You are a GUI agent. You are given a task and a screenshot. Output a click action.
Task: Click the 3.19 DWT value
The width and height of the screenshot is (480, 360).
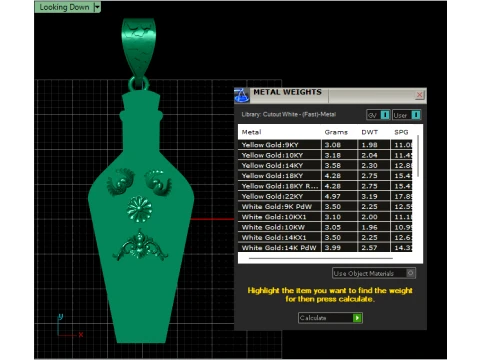(369, 196)
